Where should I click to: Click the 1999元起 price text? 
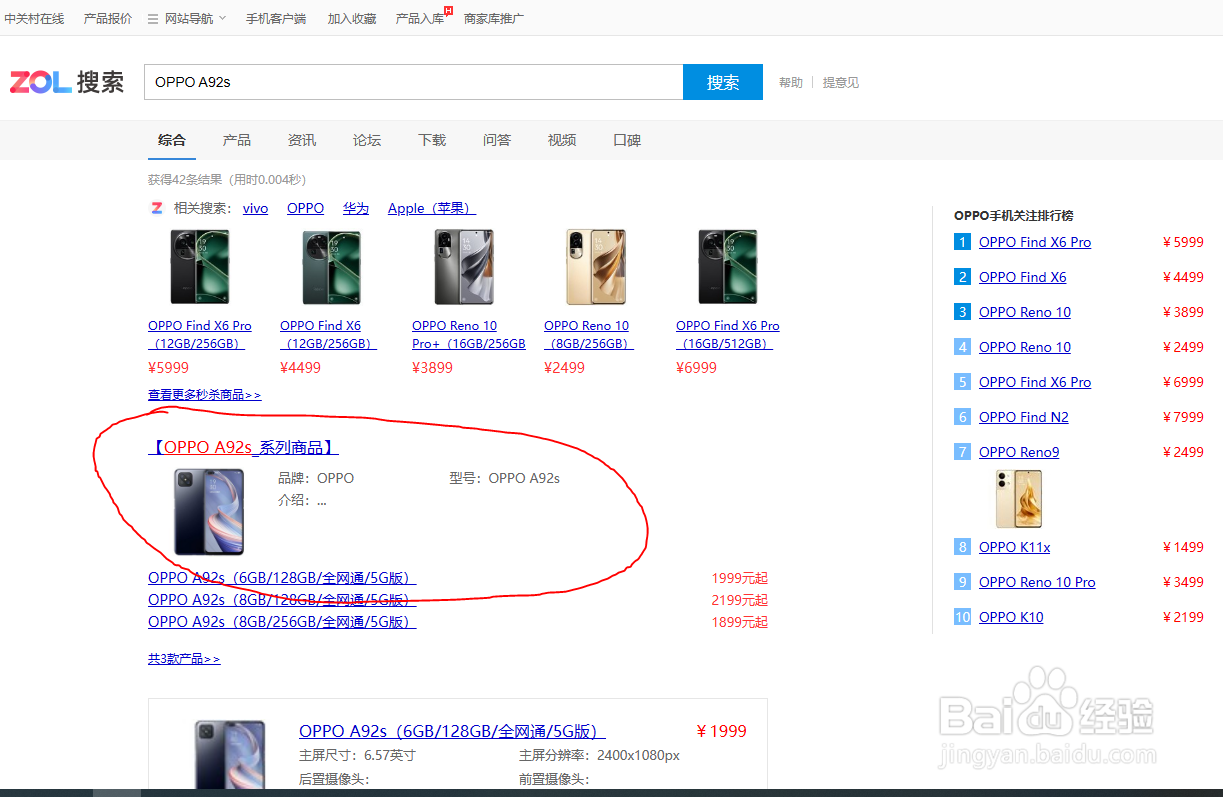tap(740, 578)
